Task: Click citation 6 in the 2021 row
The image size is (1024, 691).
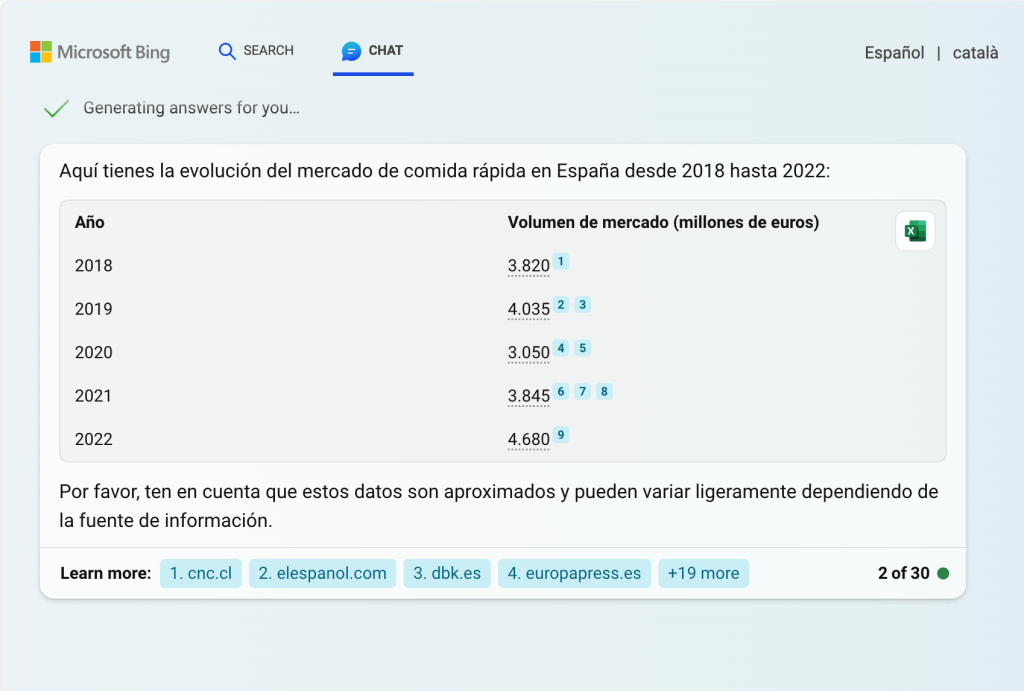Action: (562, 392)
